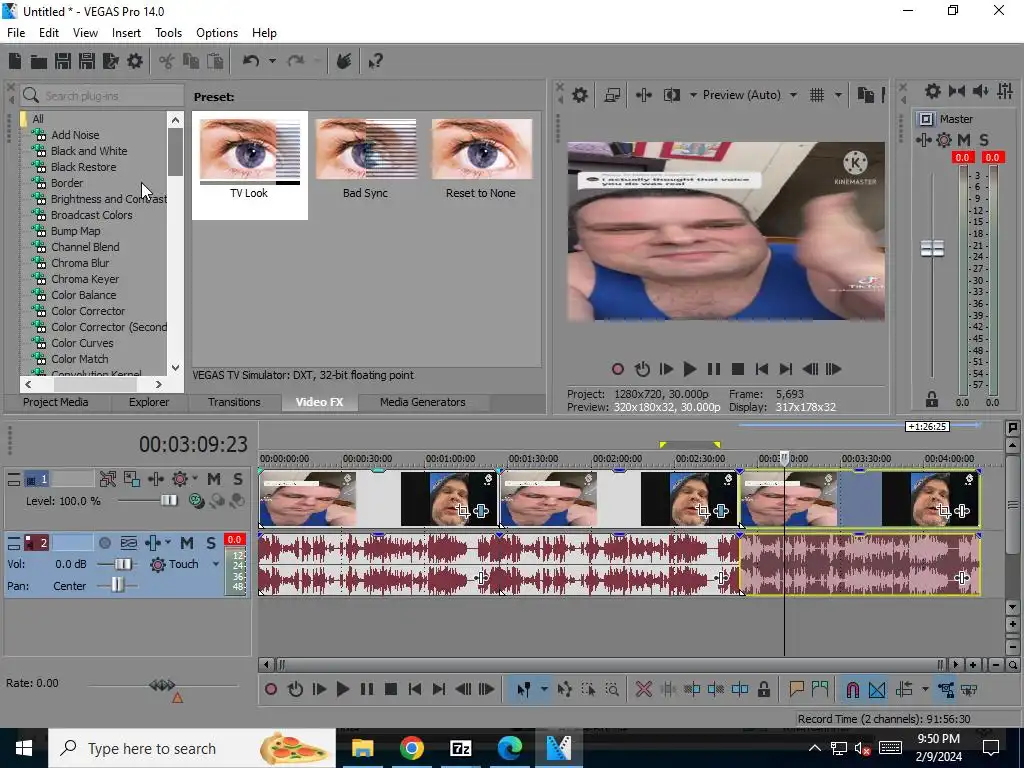Click Record button in timeline transport
1024x768 pixels.
click(270, 690)
